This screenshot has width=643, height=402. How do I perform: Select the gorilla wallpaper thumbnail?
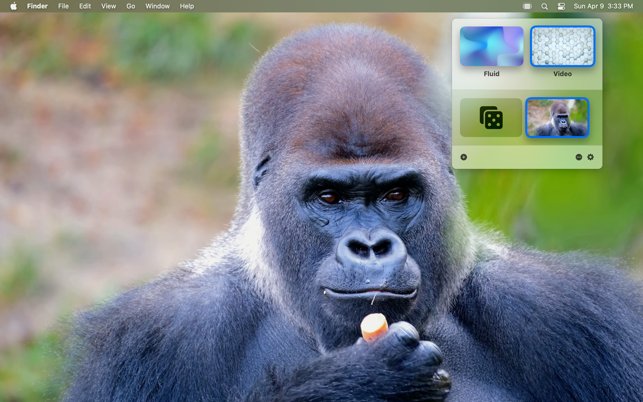tap(557, 117)
